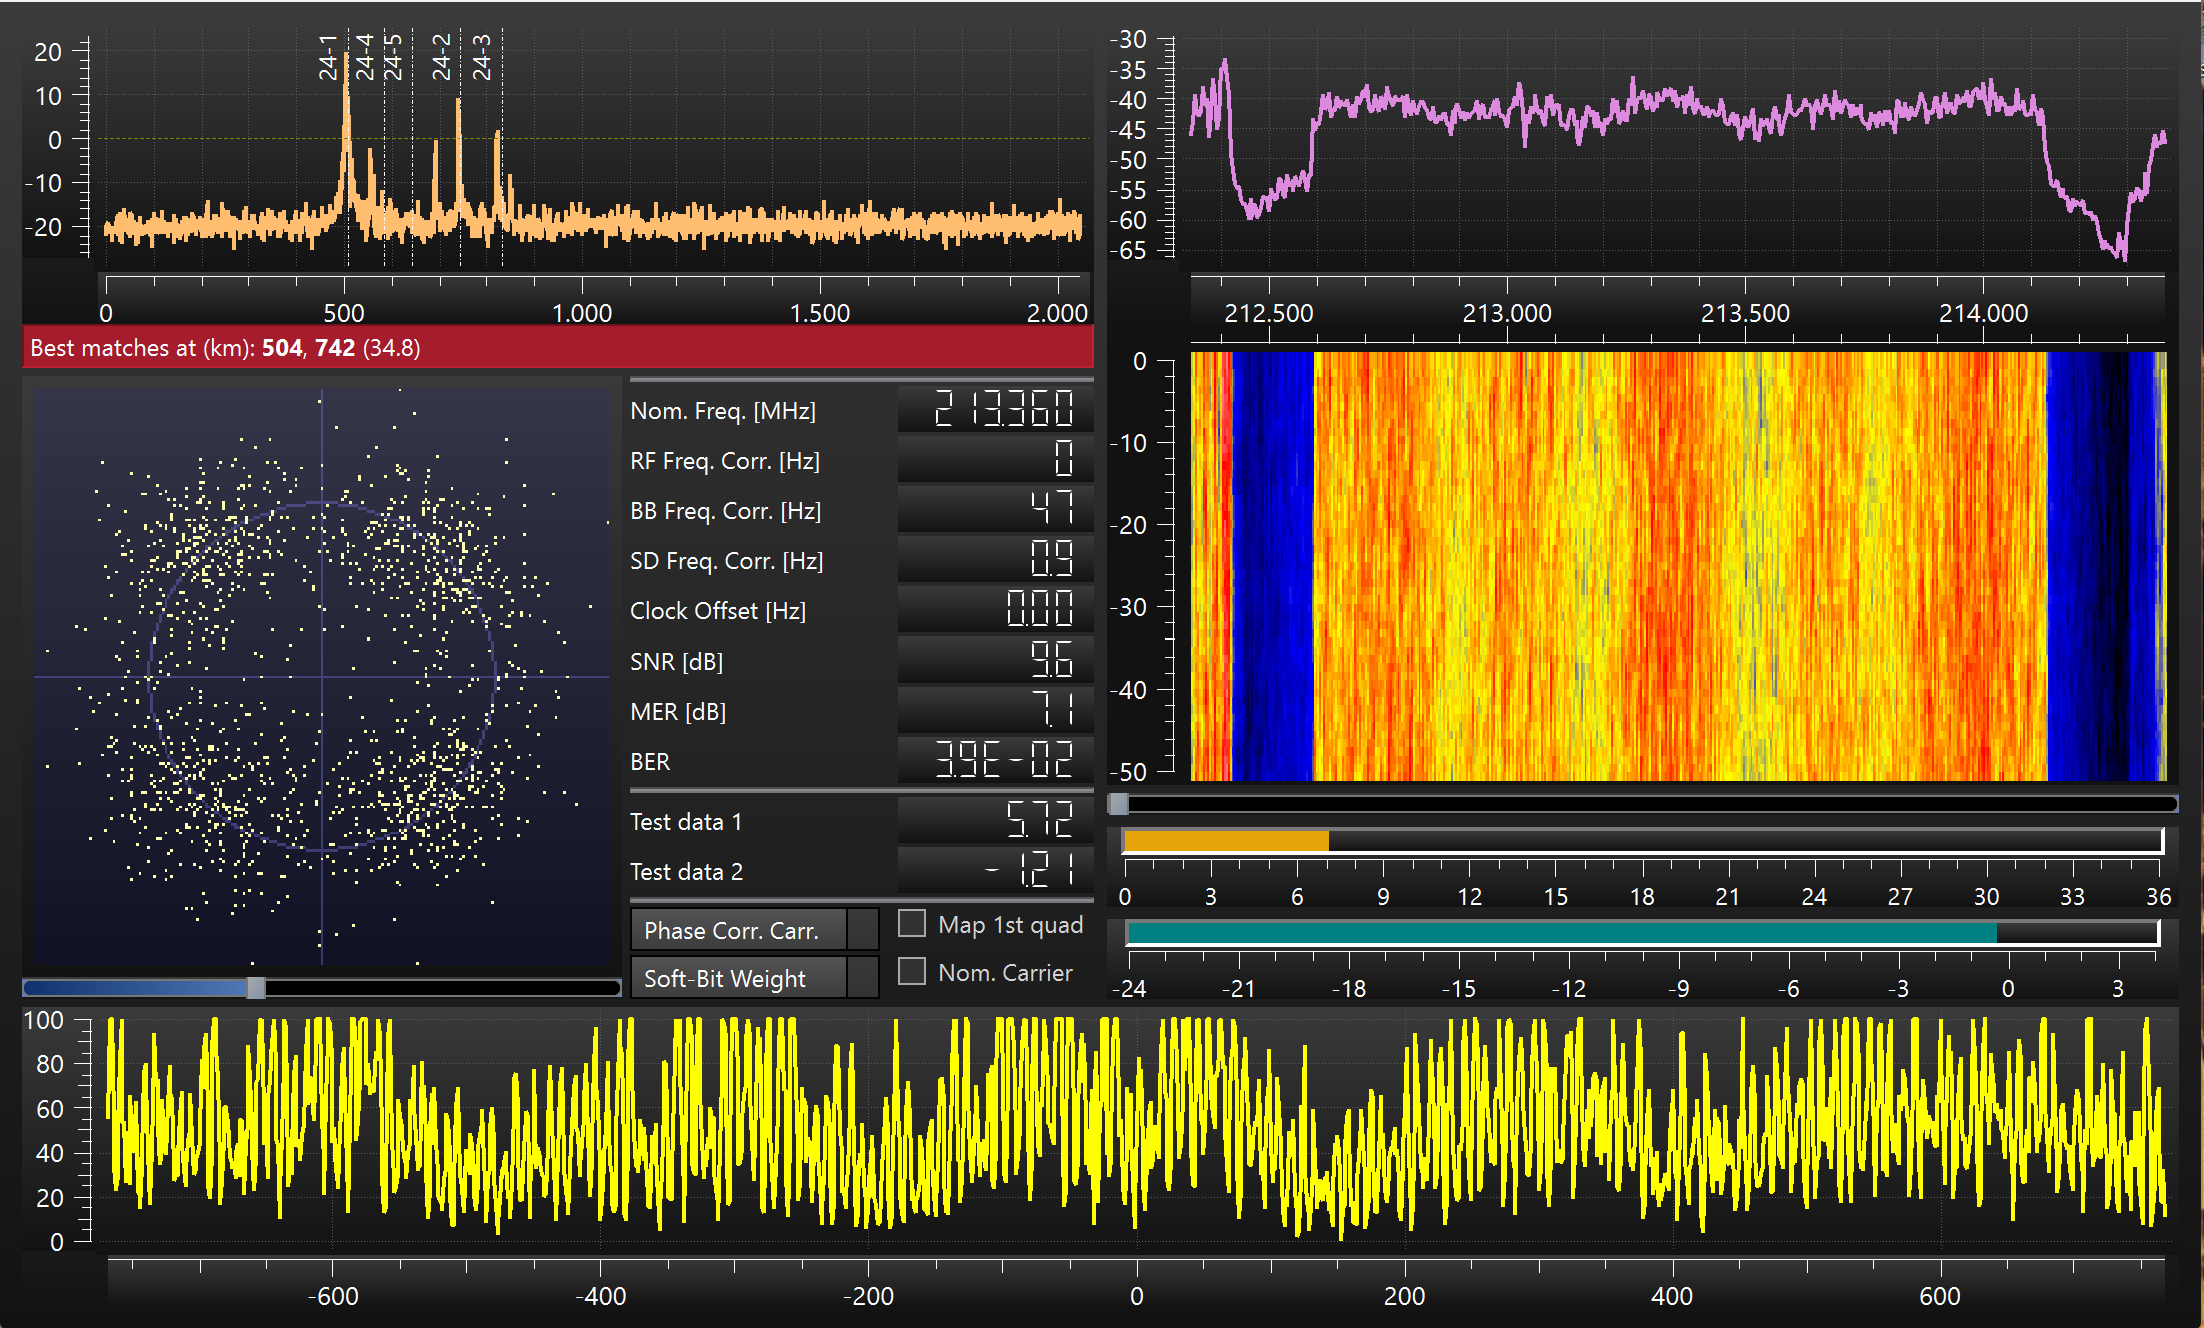
Task: Select the RF Freq. Corr. value field
Action: 995,460
